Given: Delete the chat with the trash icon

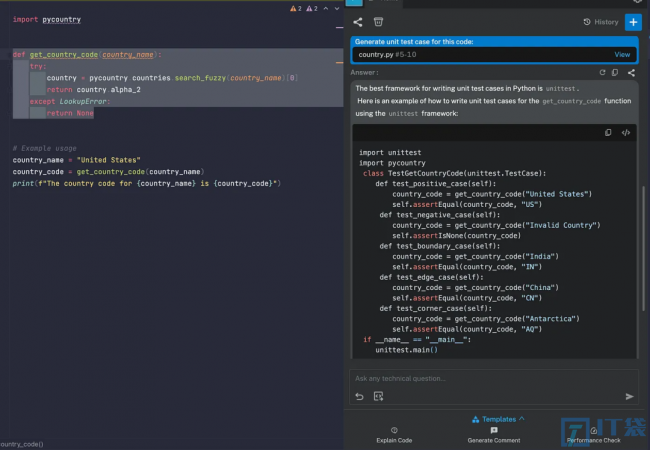Looking at the screenshot, I should pos(378,22).
